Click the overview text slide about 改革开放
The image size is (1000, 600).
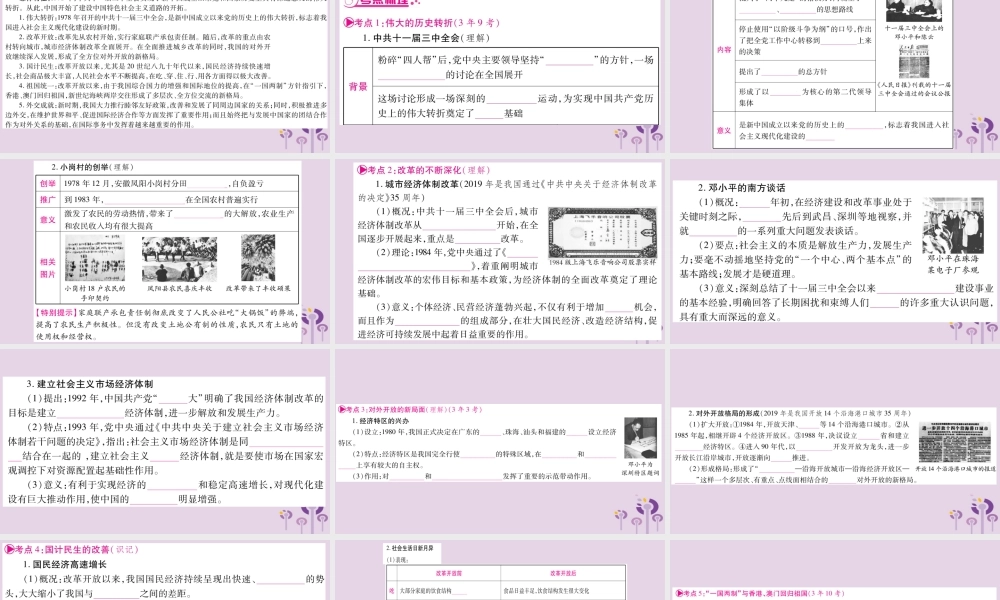coord(166,76)
